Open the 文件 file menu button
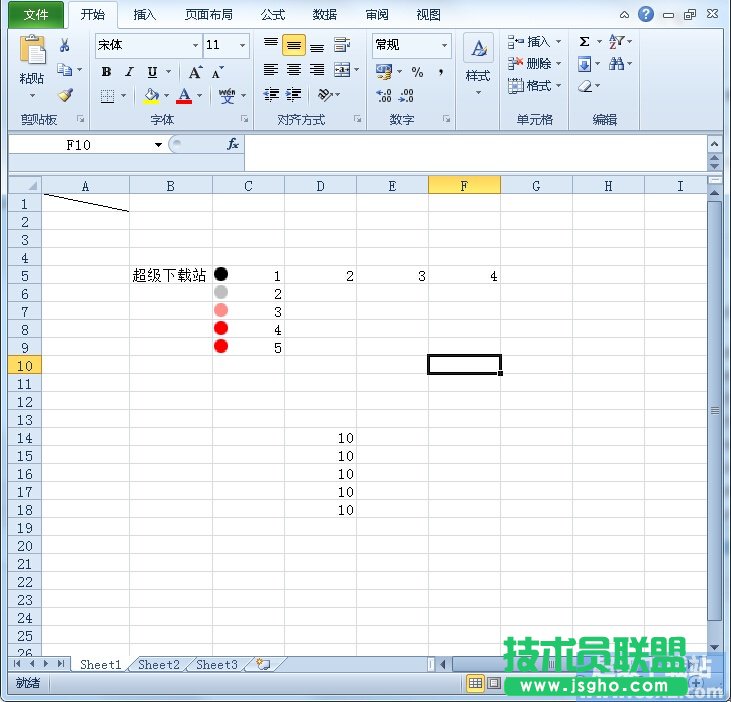Image resolution: width=731 pixels, height=702 pixels. pyautogui.click(x=36, y=15)
